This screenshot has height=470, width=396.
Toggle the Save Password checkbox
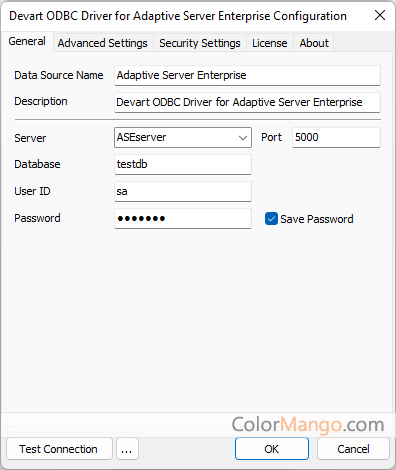tap(271, 219)
